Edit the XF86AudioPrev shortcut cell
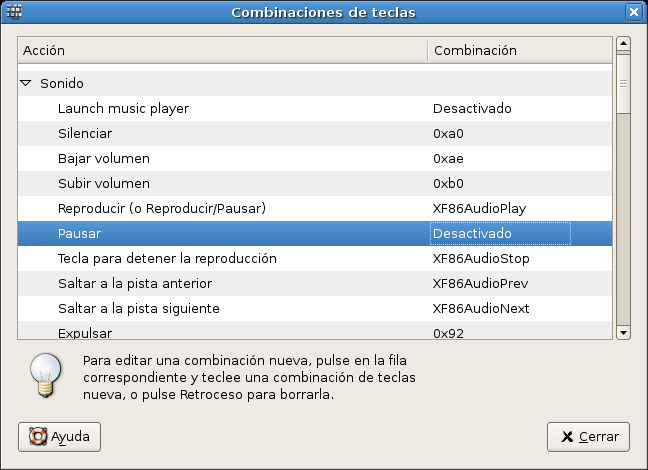The width and height of the screenshot is (648, 470). (480, 283)
